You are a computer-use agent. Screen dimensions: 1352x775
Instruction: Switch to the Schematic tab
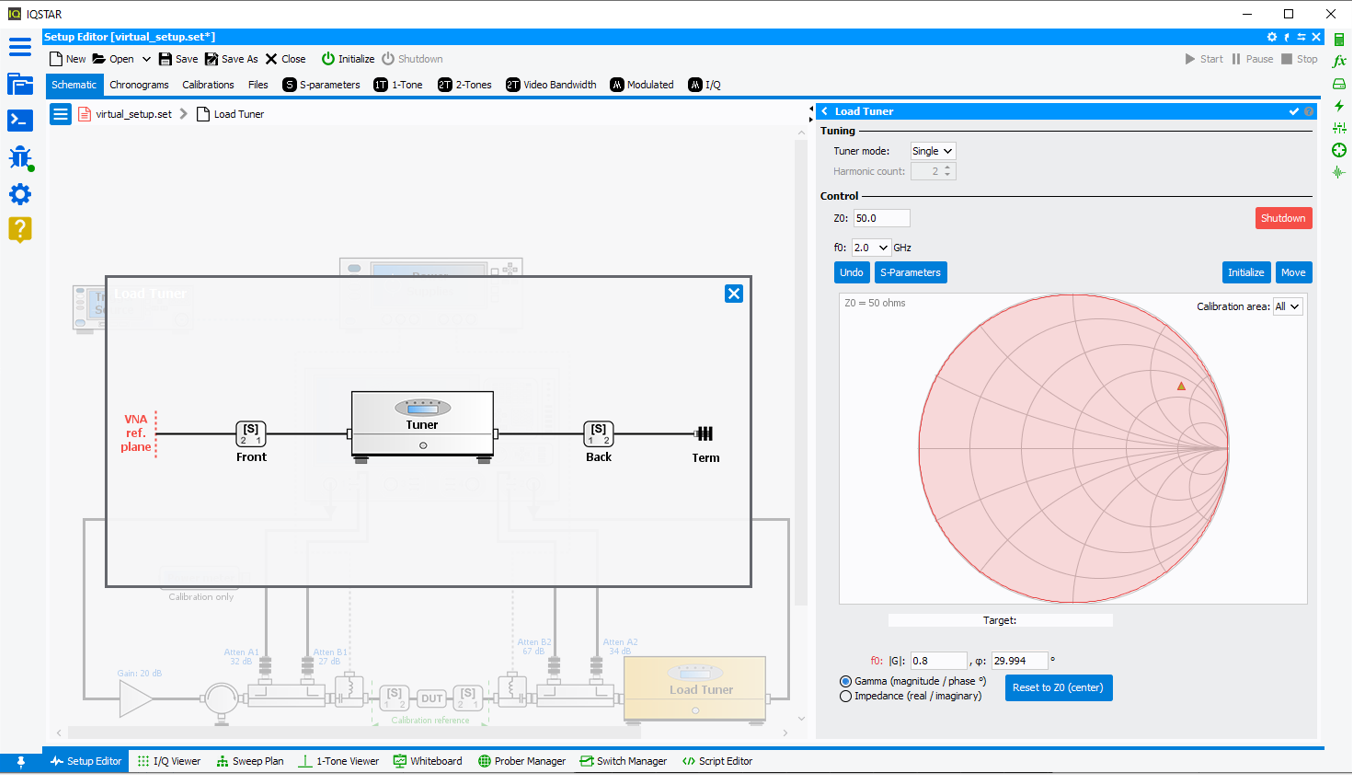(x=74, y=85)
